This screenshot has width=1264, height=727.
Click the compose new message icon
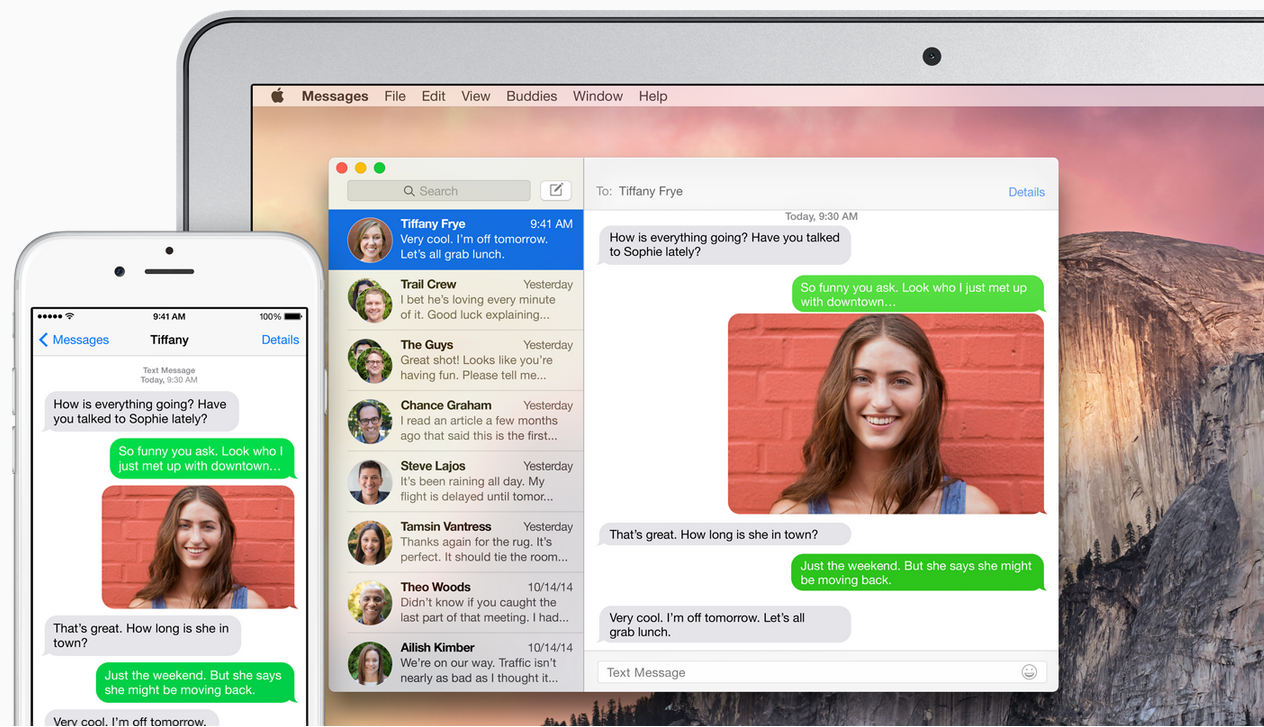(556, 190)
